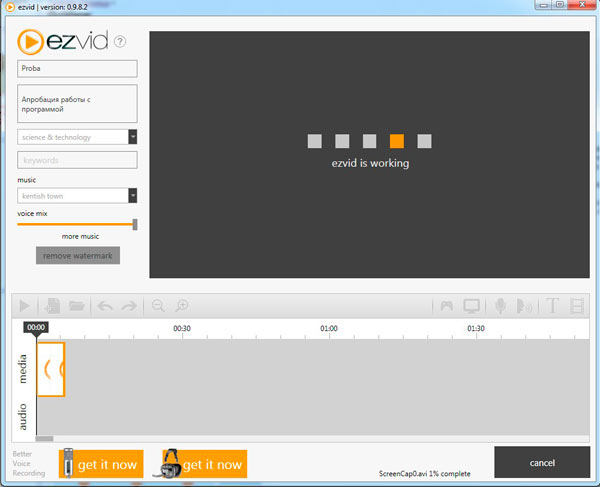Click the speech synthesis icon
This screenshot has width=600, height=487.
click(x=522, y=306)
